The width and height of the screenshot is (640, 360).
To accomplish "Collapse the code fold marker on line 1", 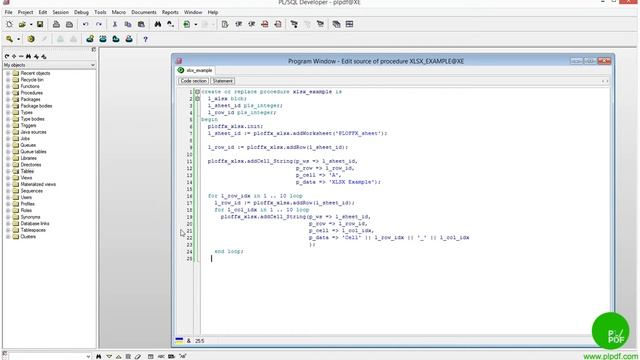I will pos(198,92).
